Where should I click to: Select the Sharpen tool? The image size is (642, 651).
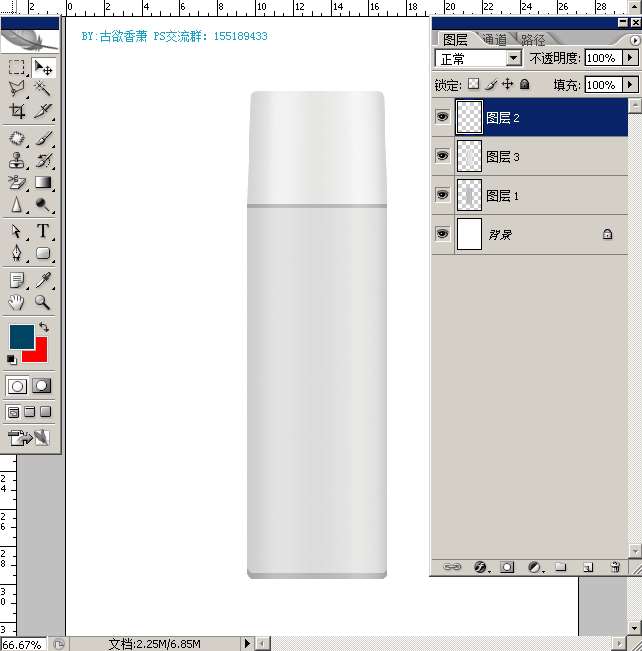pyautogui.click(x=17, y=205)
